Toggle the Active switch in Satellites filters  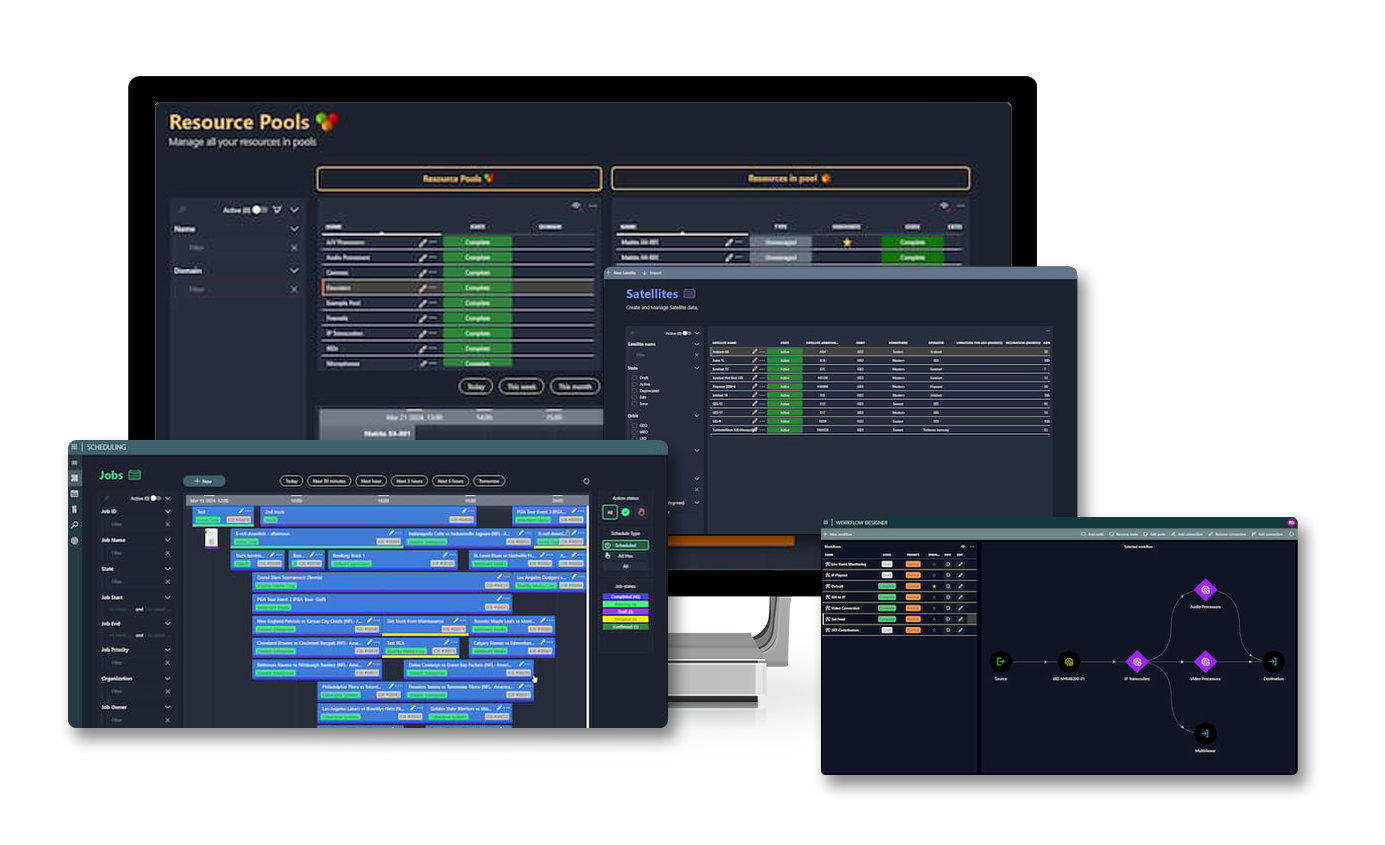click(x=687, y=333)
